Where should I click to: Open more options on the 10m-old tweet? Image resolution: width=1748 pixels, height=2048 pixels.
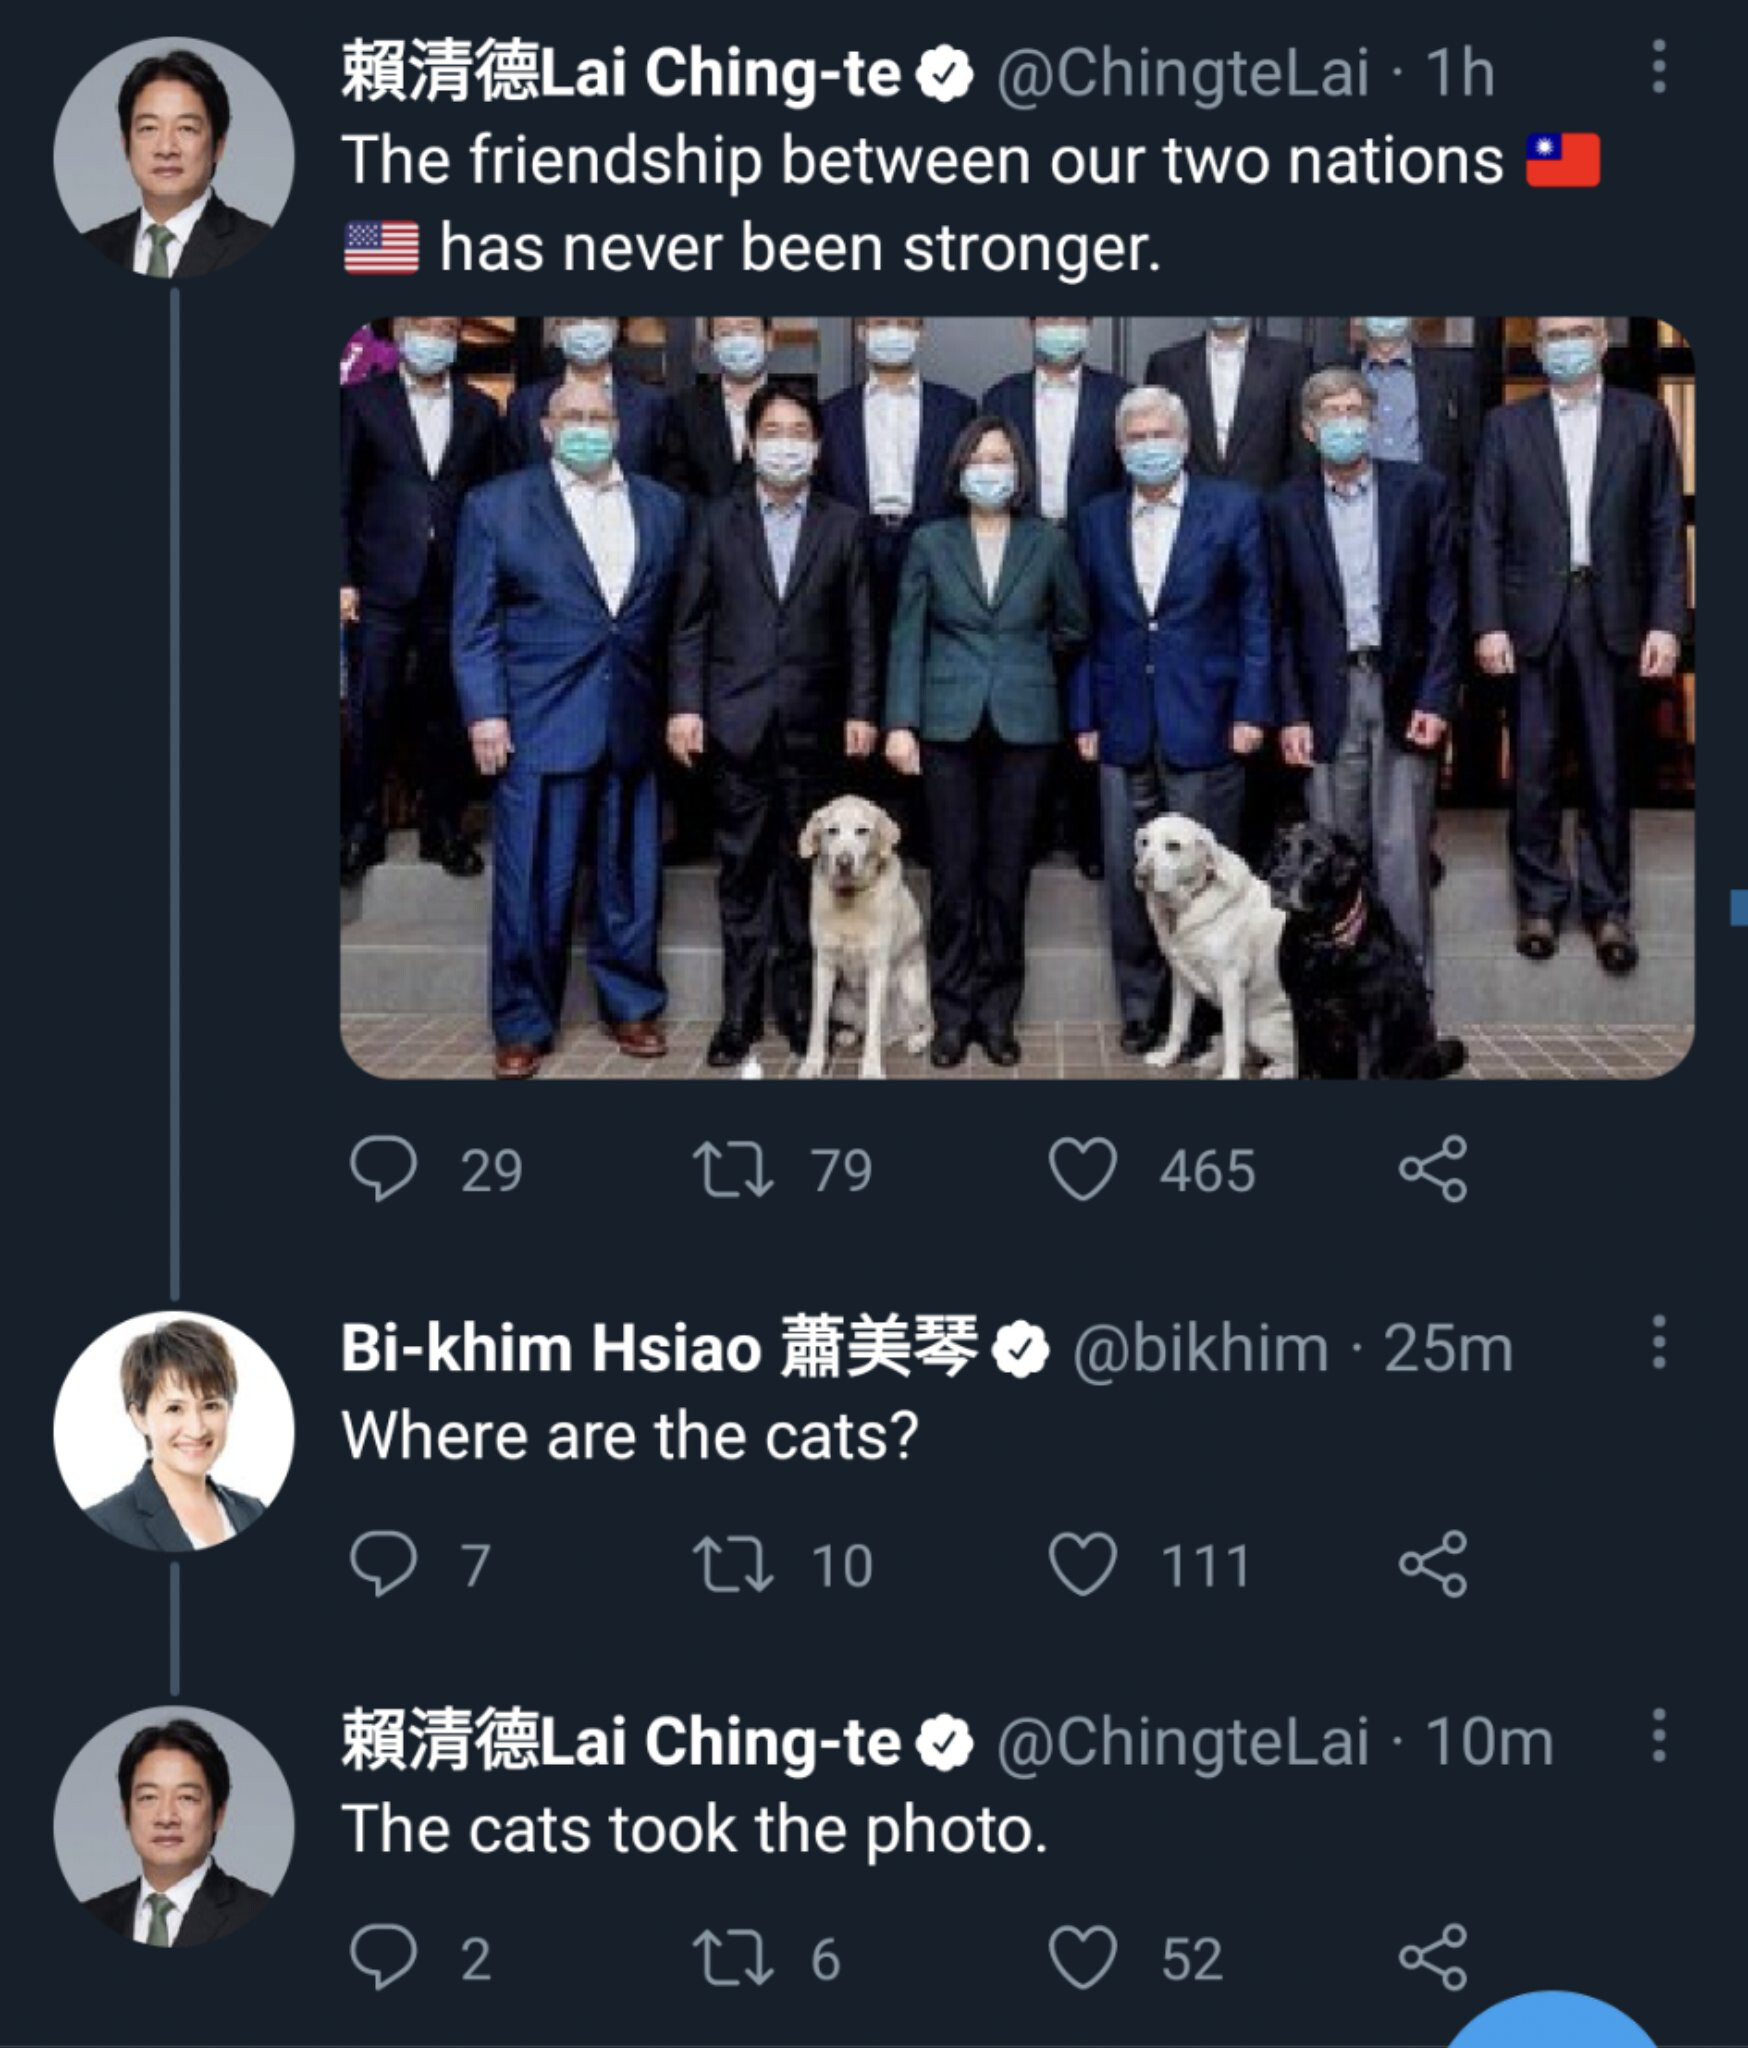click(x=1658, y=1737)
